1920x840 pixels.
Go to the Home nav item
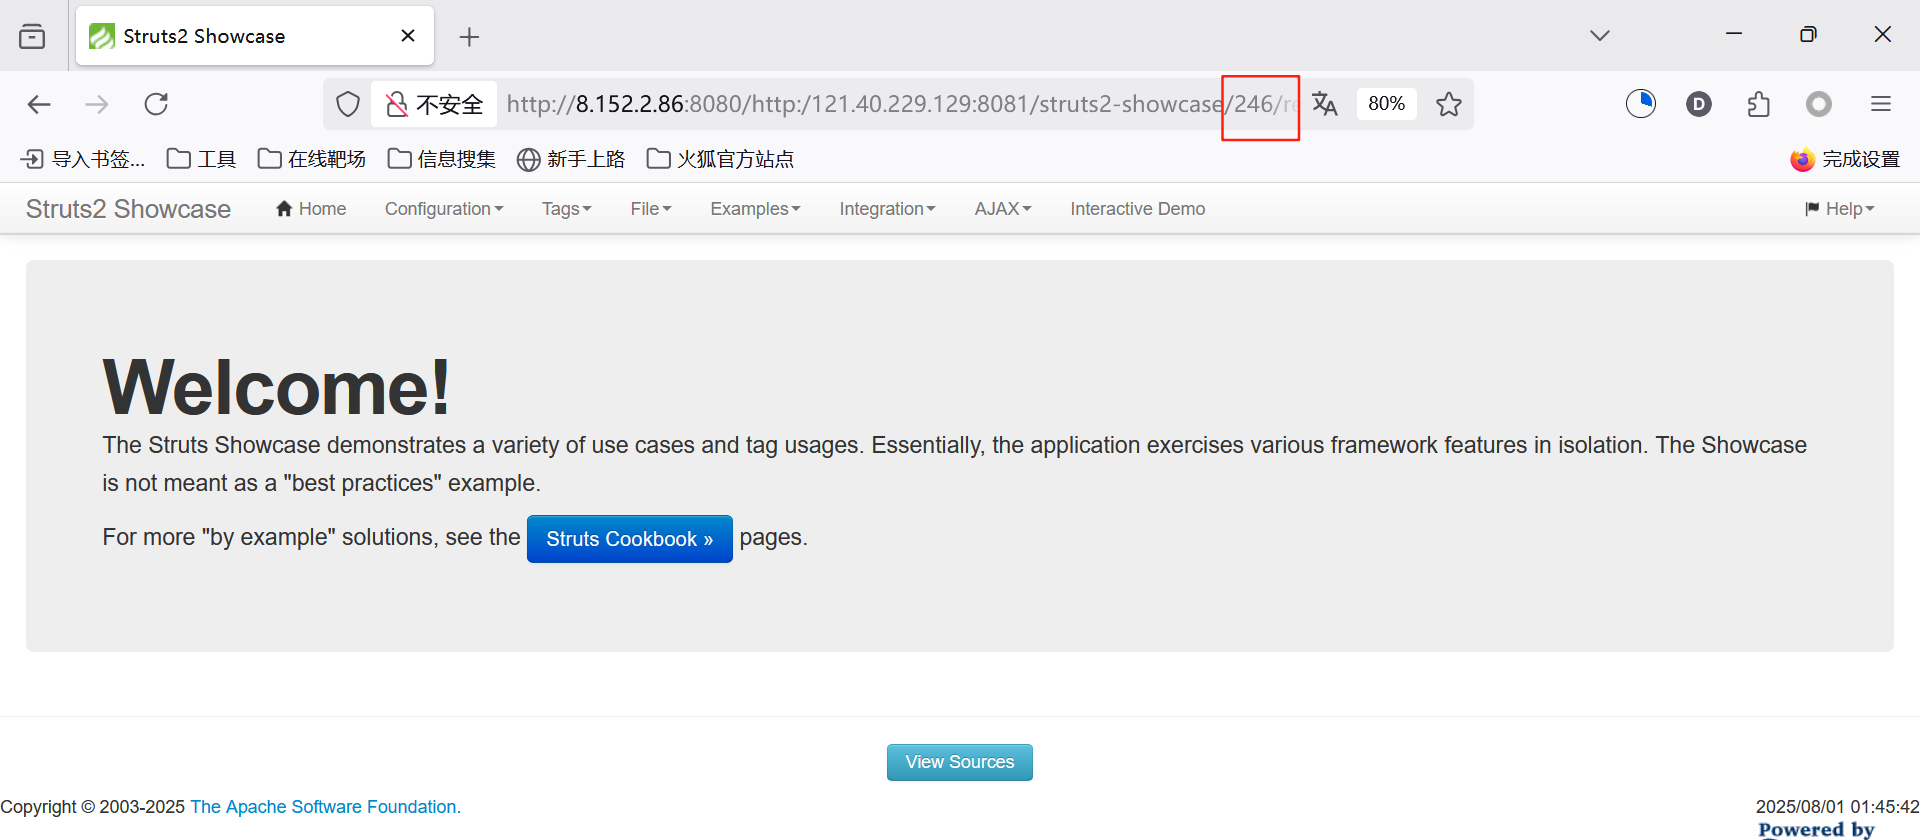pos(311,209)
